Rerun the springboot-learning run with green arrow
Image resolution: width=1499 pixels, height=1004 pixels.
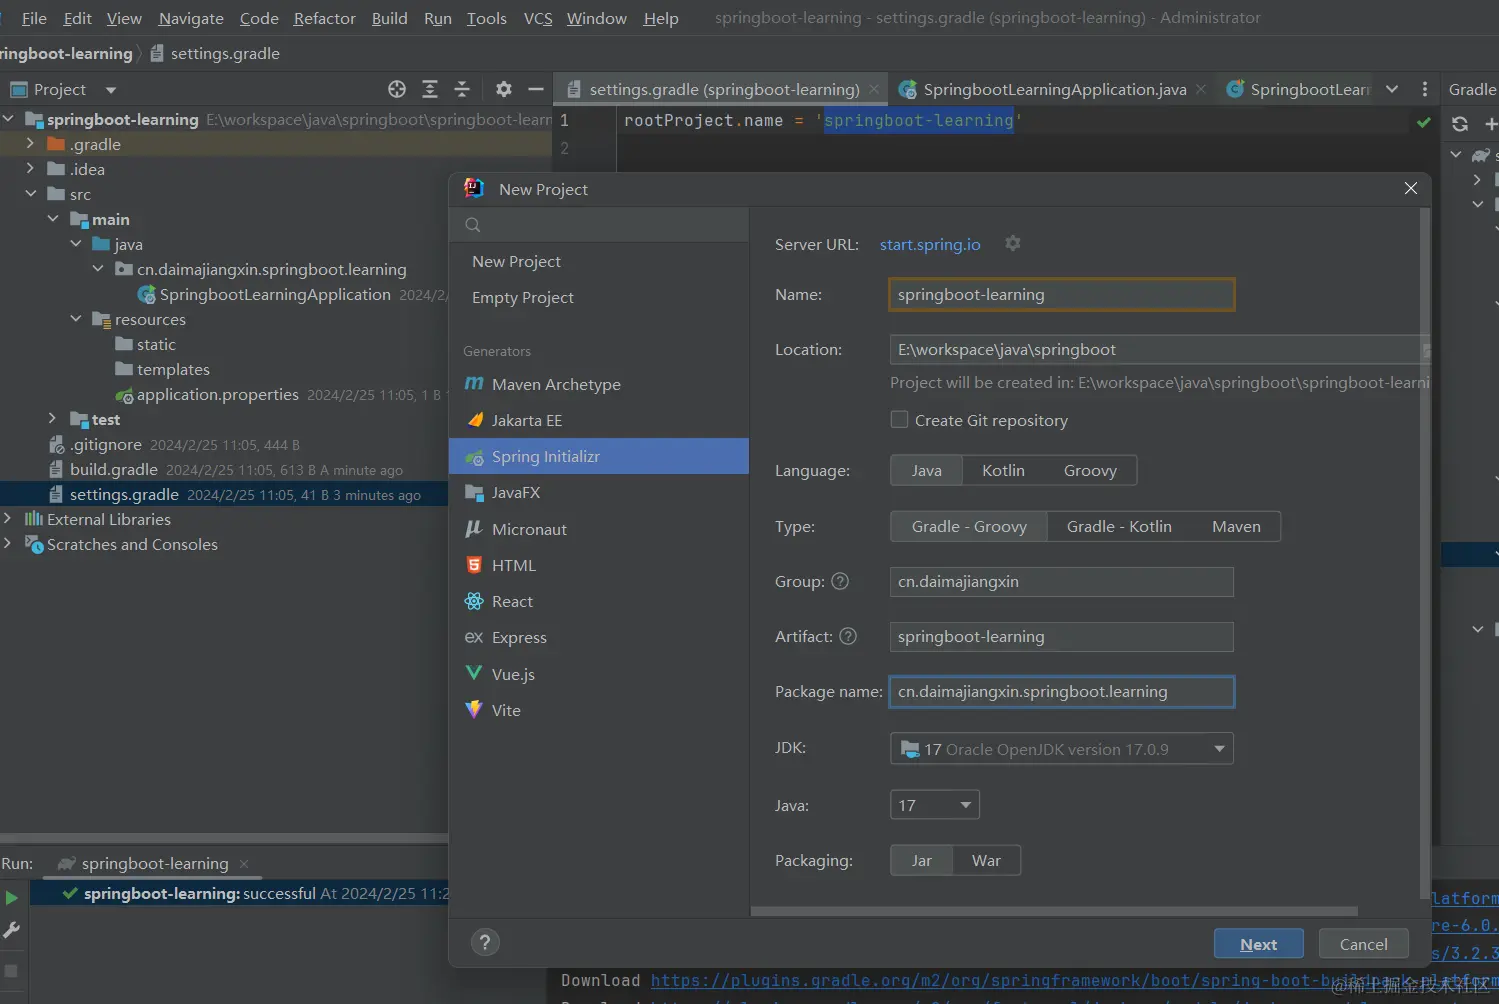point(12,898)
